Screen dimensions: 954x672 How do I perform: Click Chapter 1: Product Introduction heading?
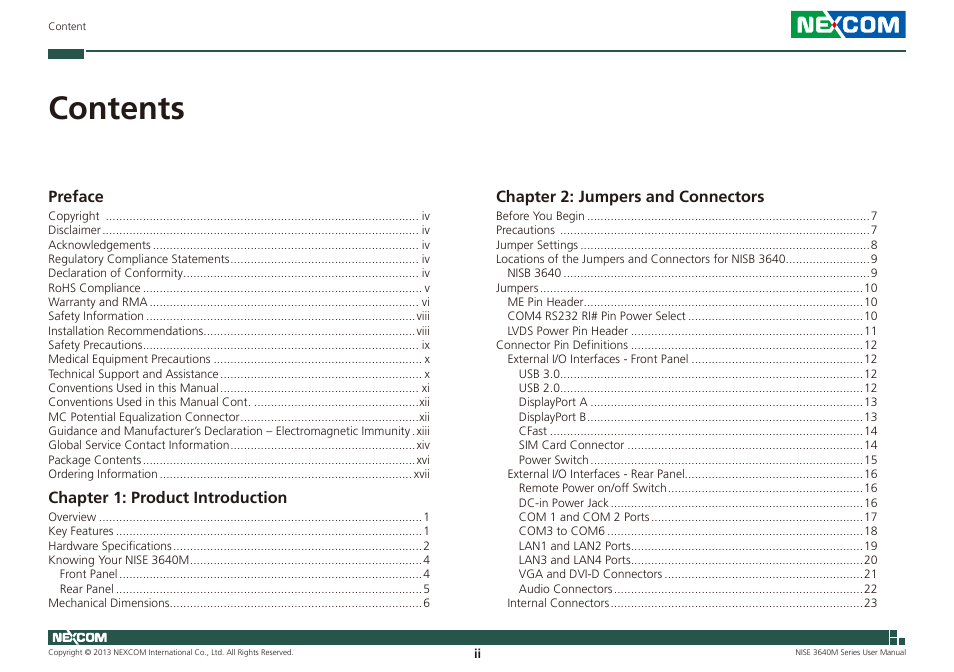tap(167, 497)
